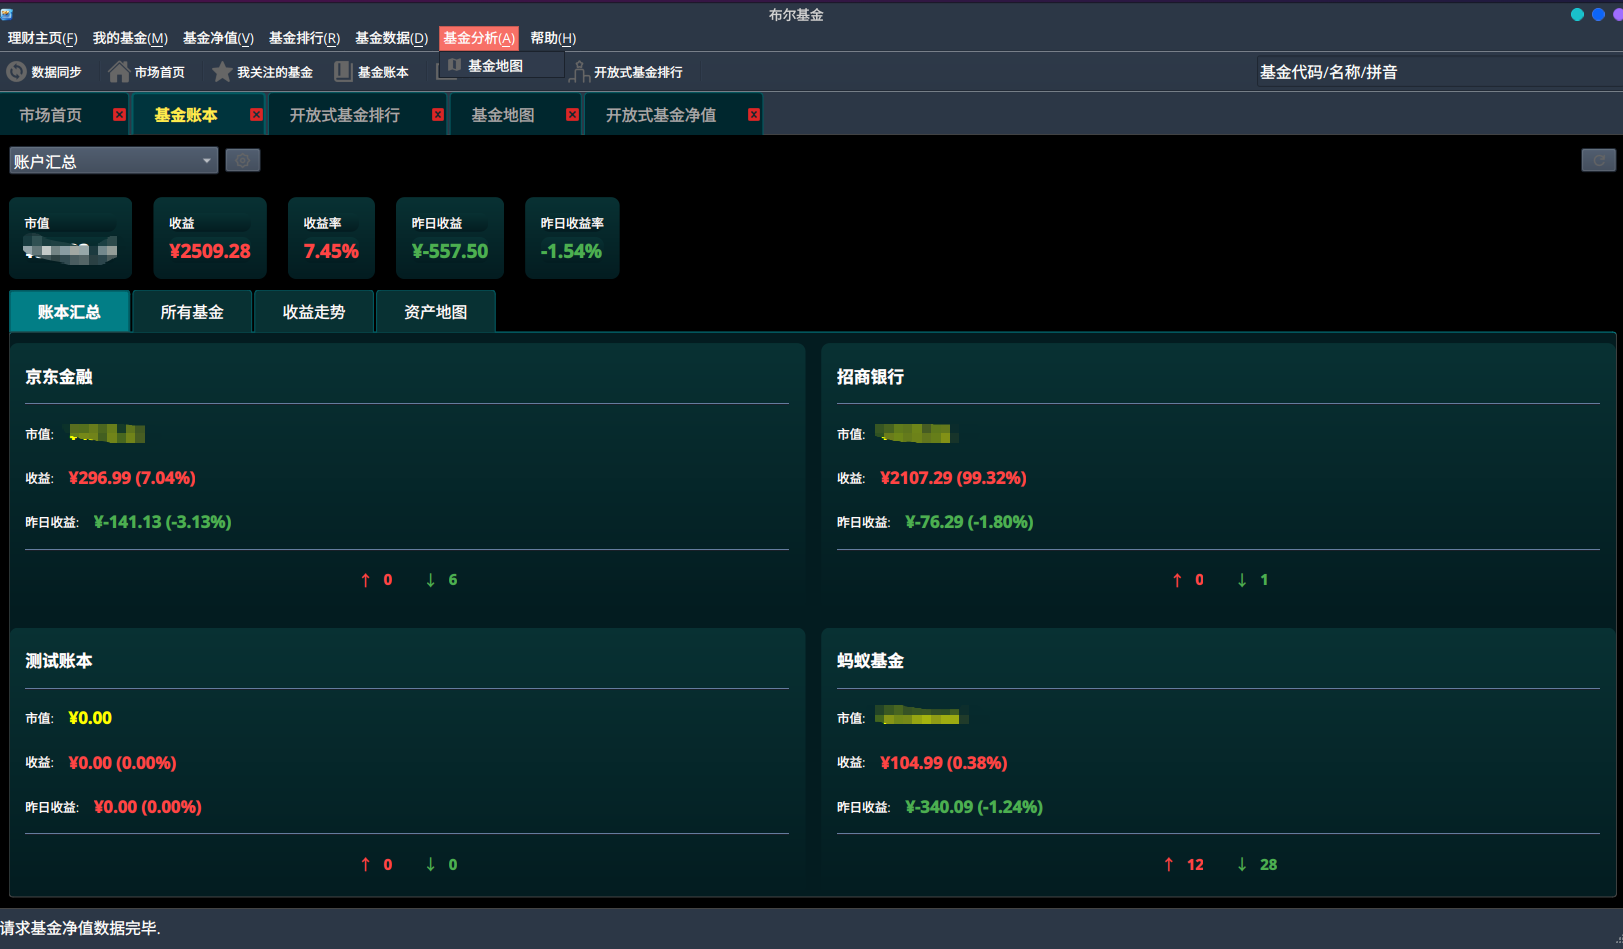The height and width of the screenshot is (949, 1623).
Task: Open the 蚂蚁基金 account title
Action: tap(870, 661)
